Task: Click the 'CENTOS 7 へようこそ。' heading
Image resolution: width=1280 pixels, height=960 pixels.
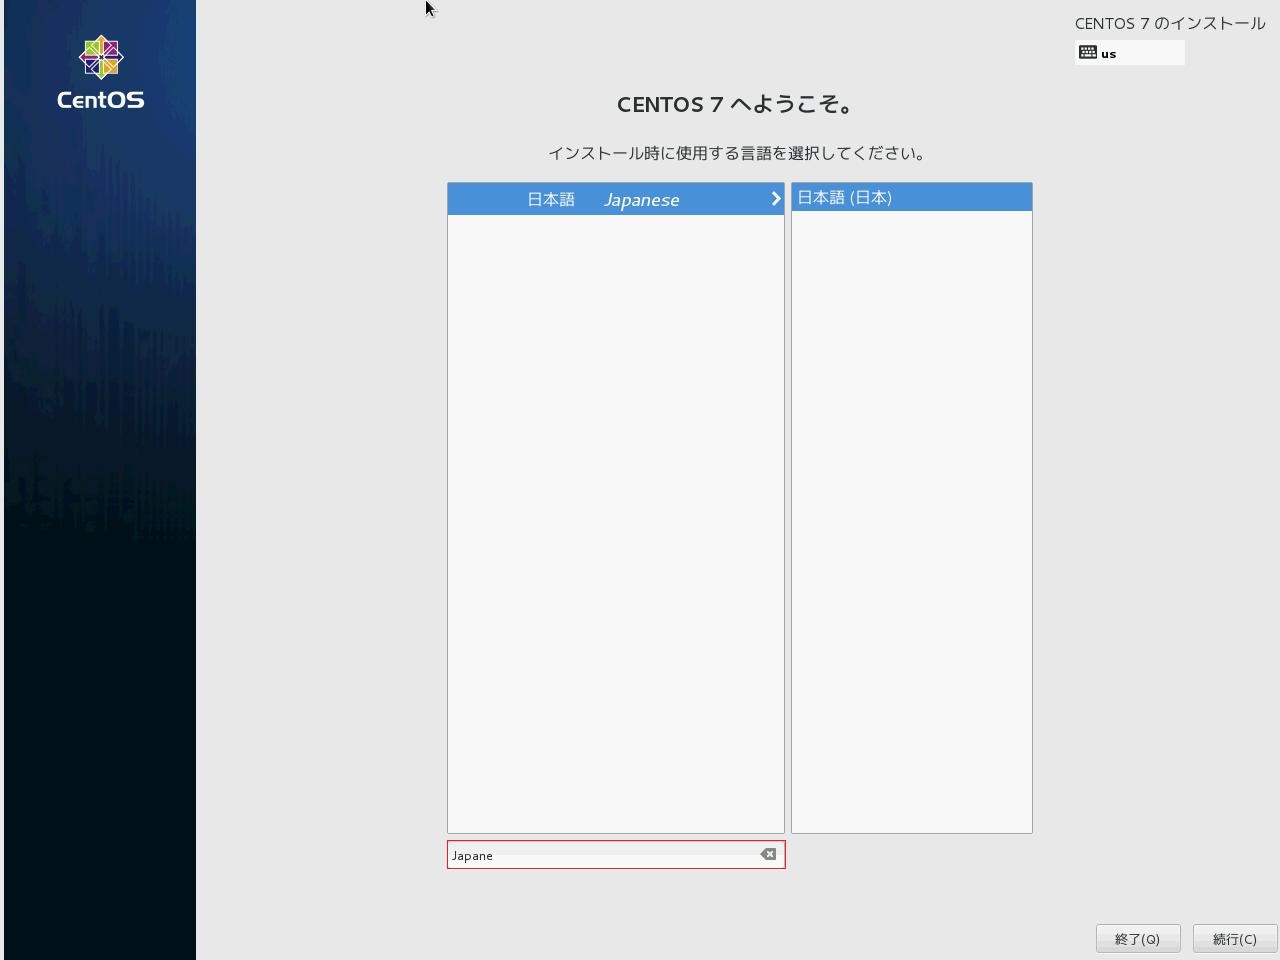Action: [x=735, y=104]
